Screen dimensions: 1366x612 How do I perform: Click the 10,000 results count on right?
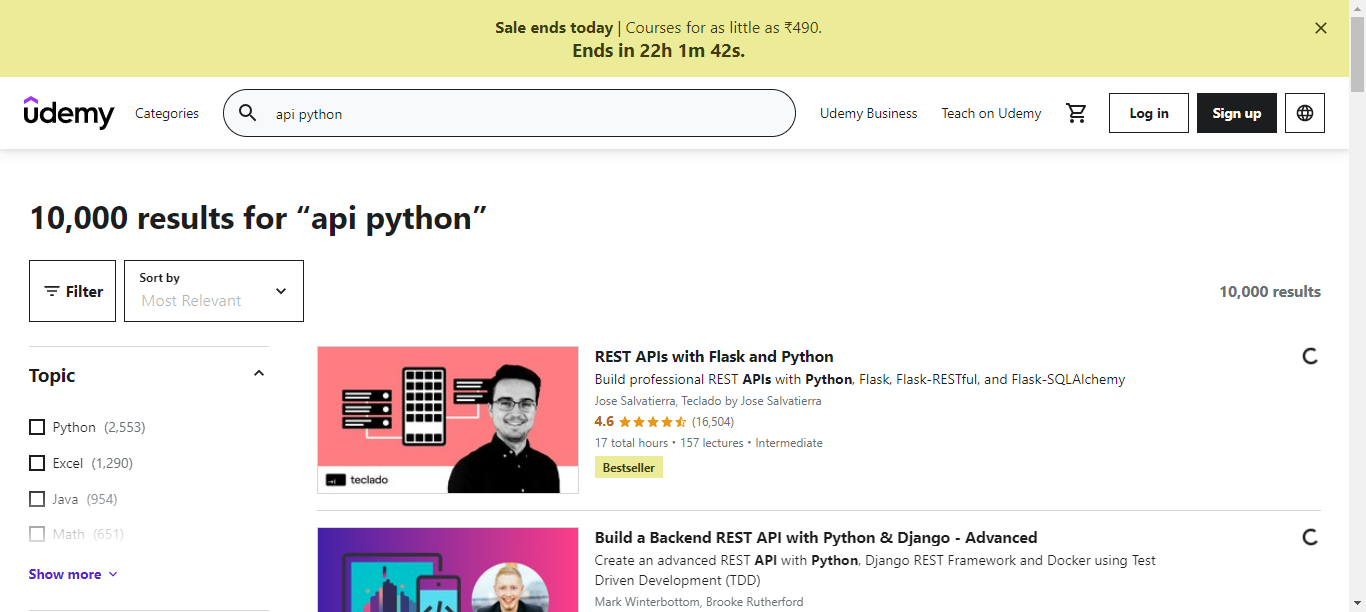pos(1270,291)
